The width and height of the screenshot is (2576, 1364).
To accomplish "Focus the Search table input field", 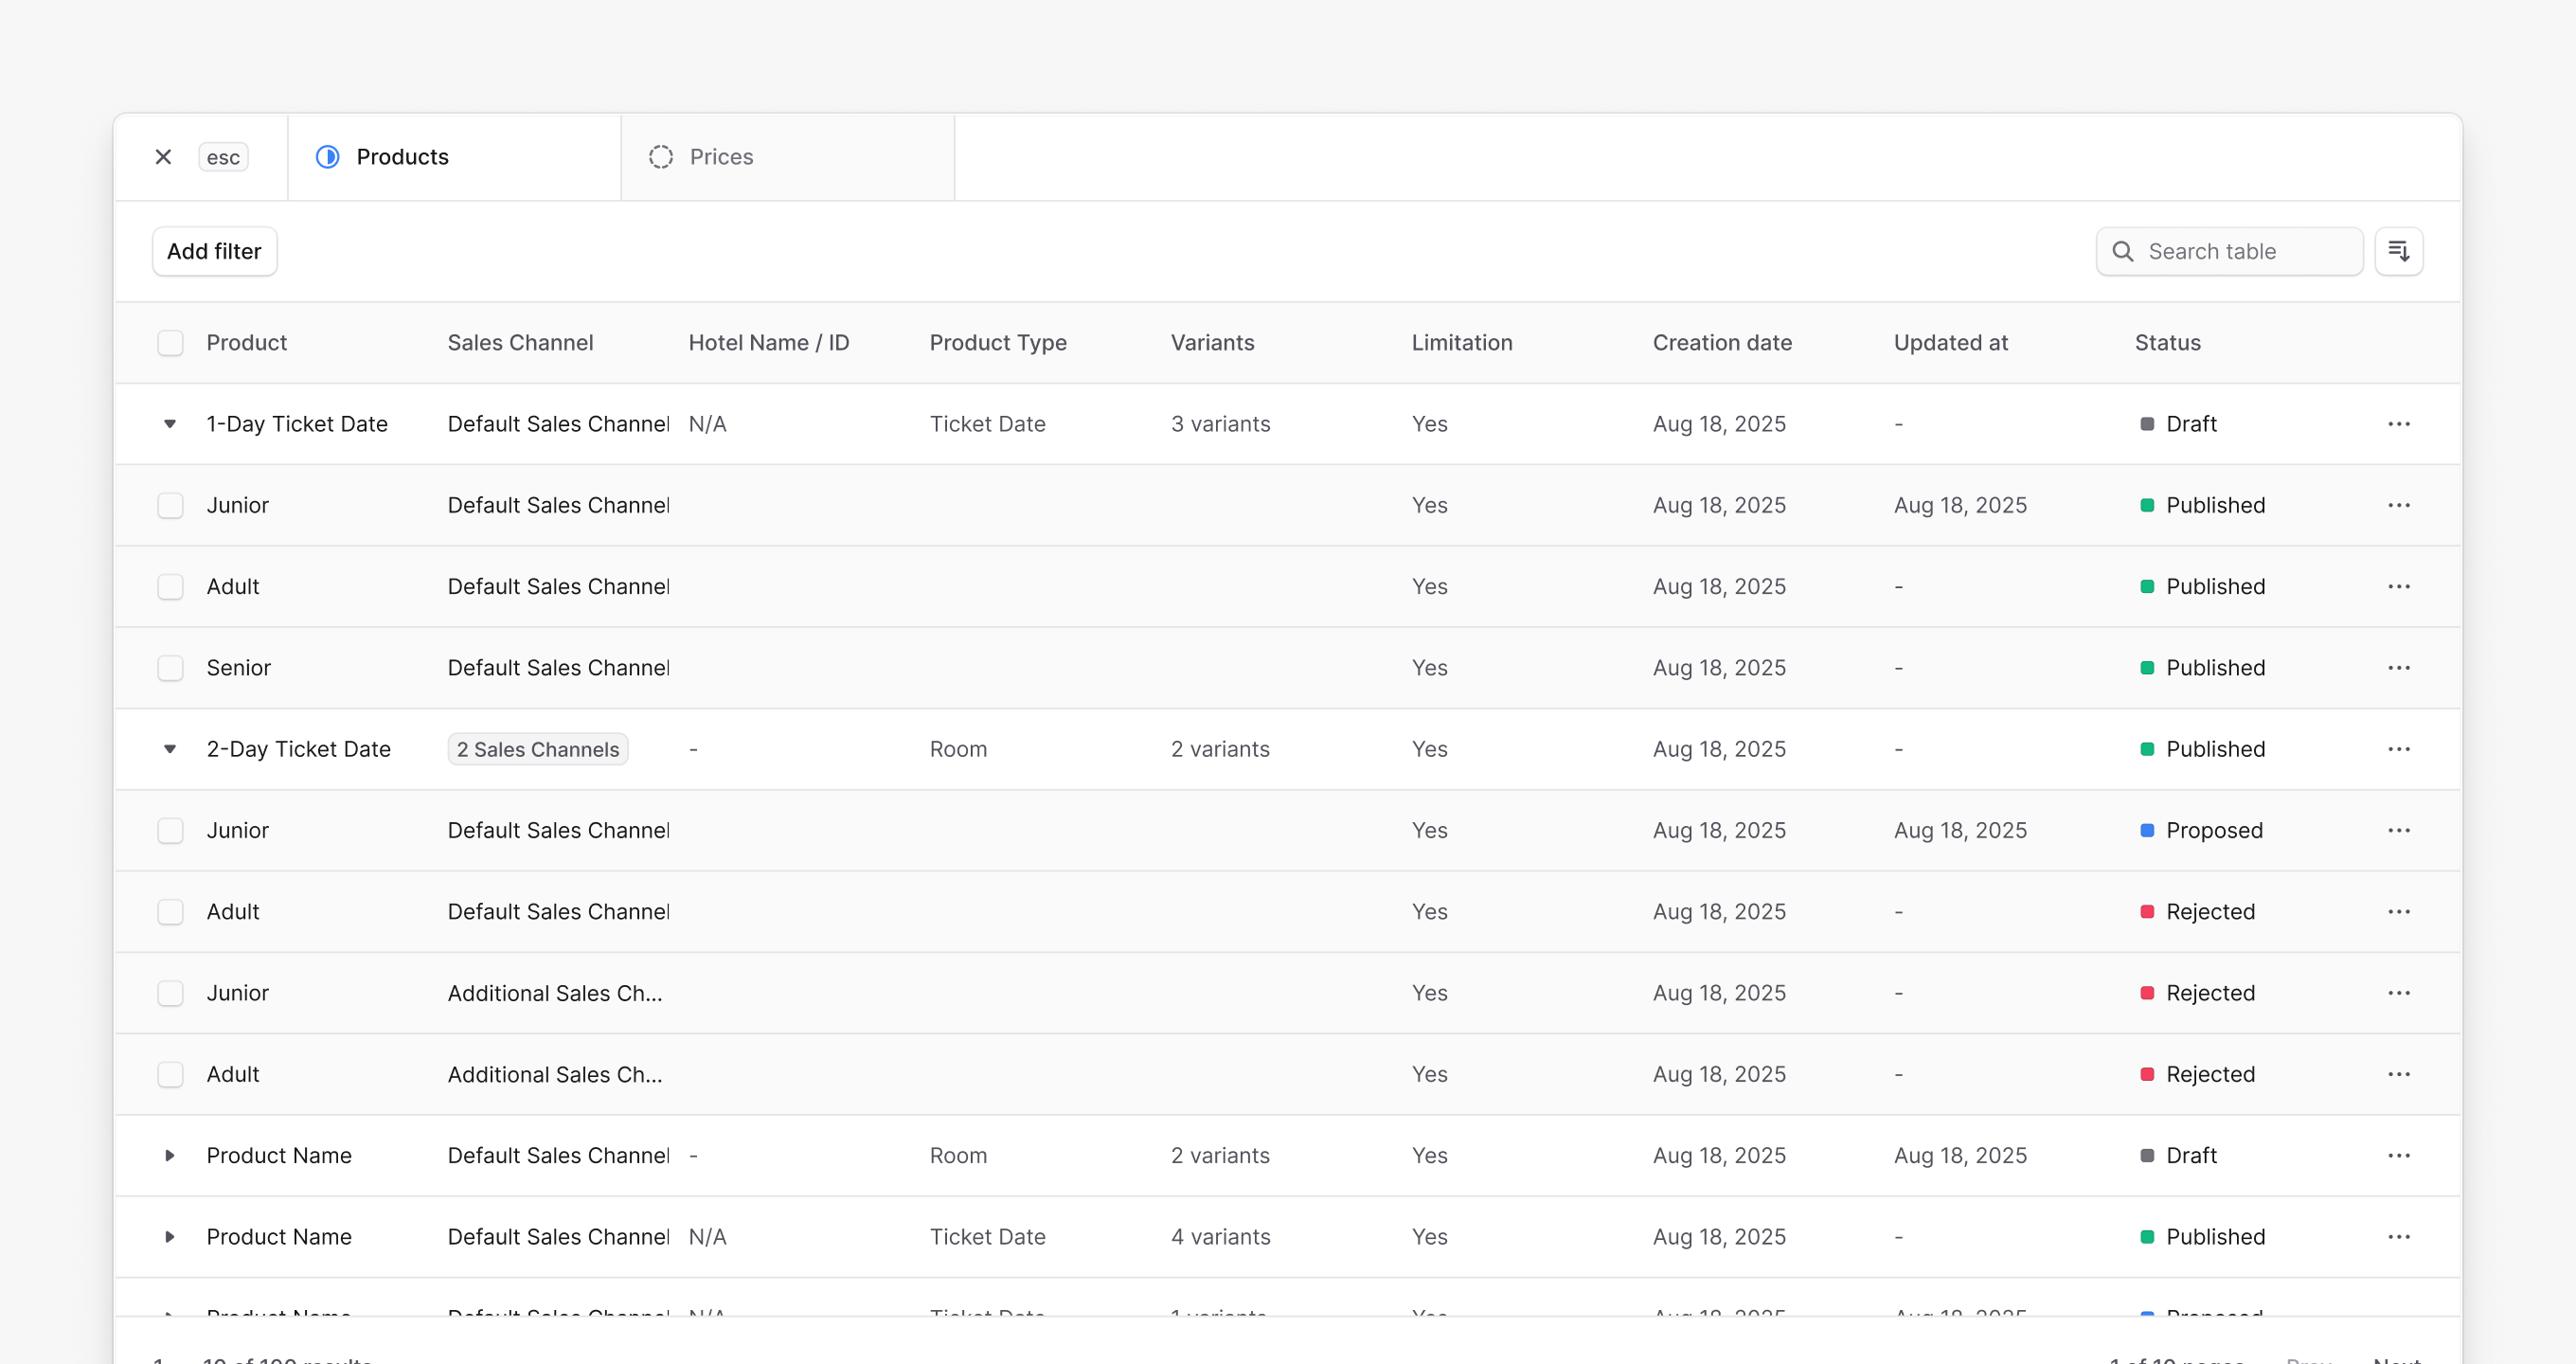I will pyautogui.click(x=2229, y=251).
